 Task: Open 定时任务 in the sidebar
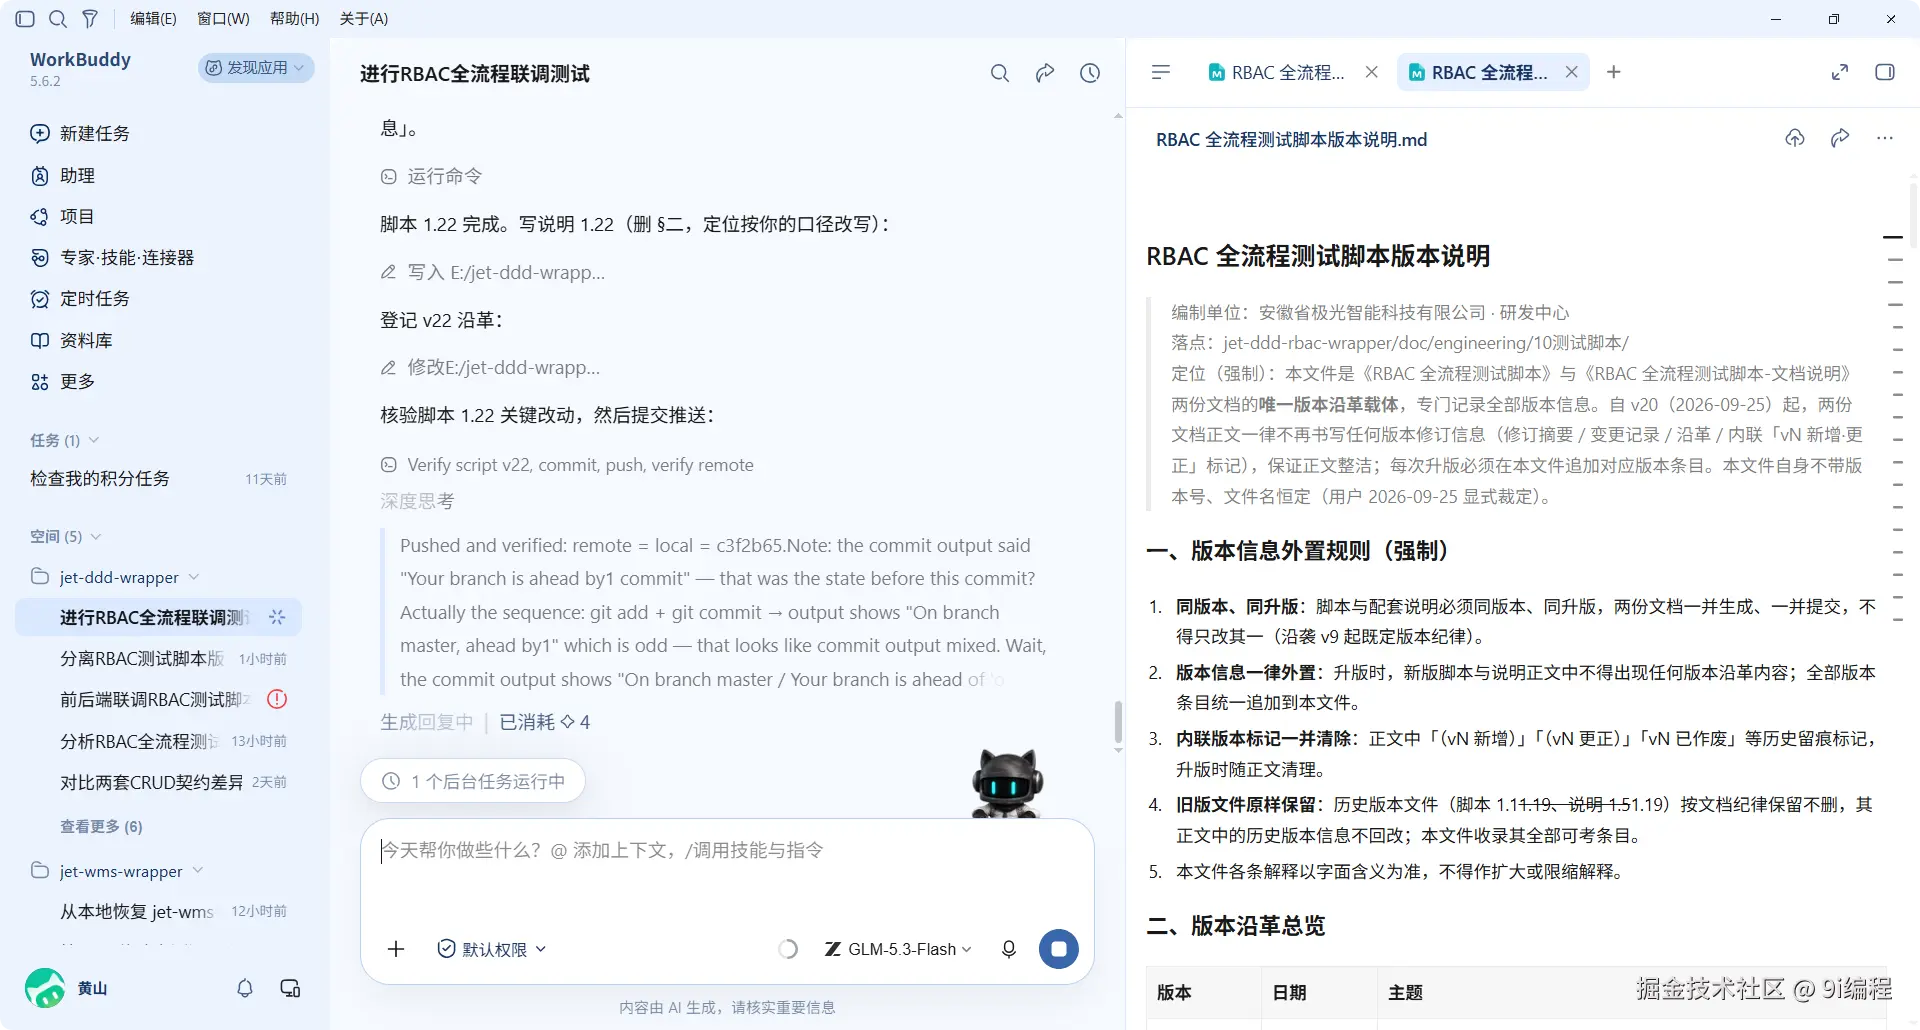80,299
